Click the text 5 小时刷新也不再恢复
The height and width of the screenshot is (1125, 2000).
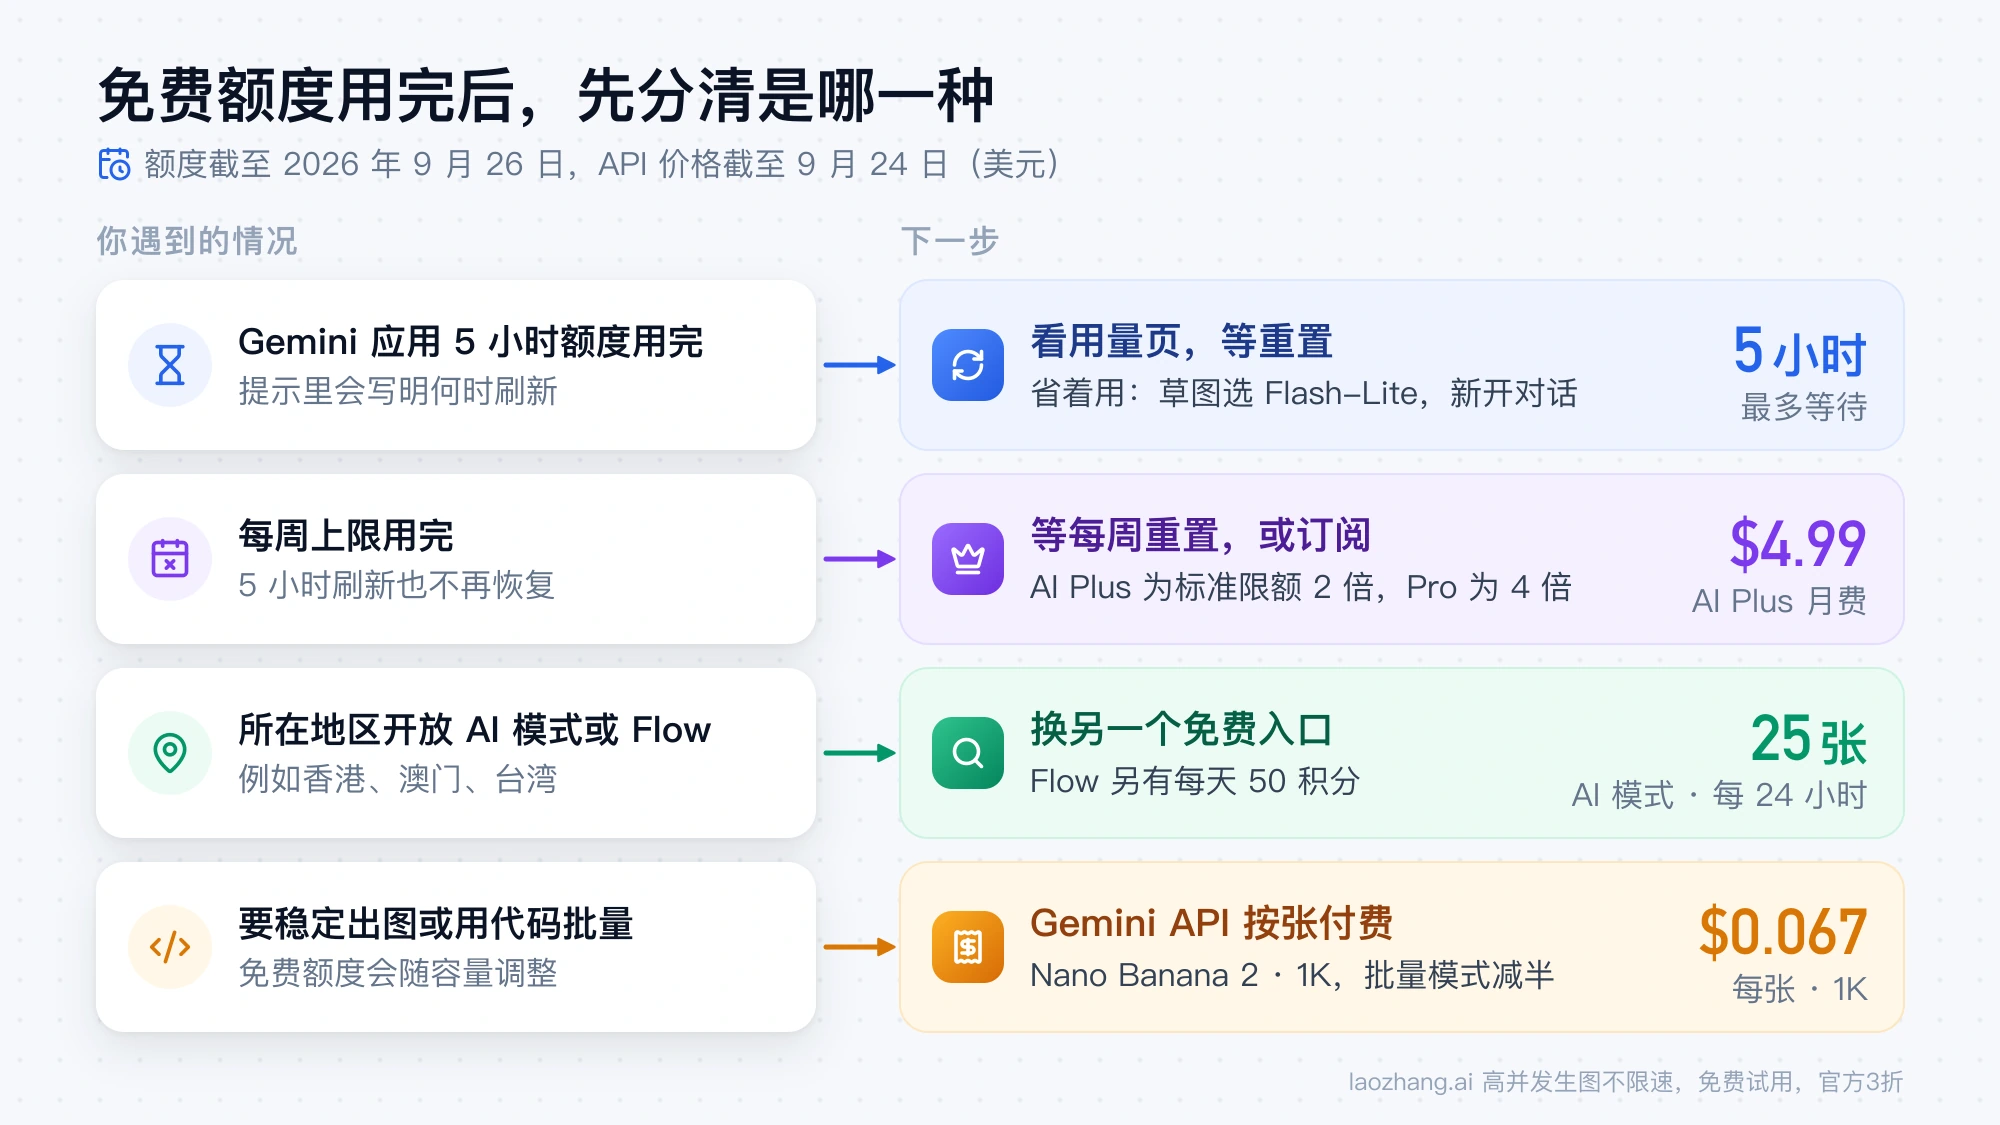(397, 586)
